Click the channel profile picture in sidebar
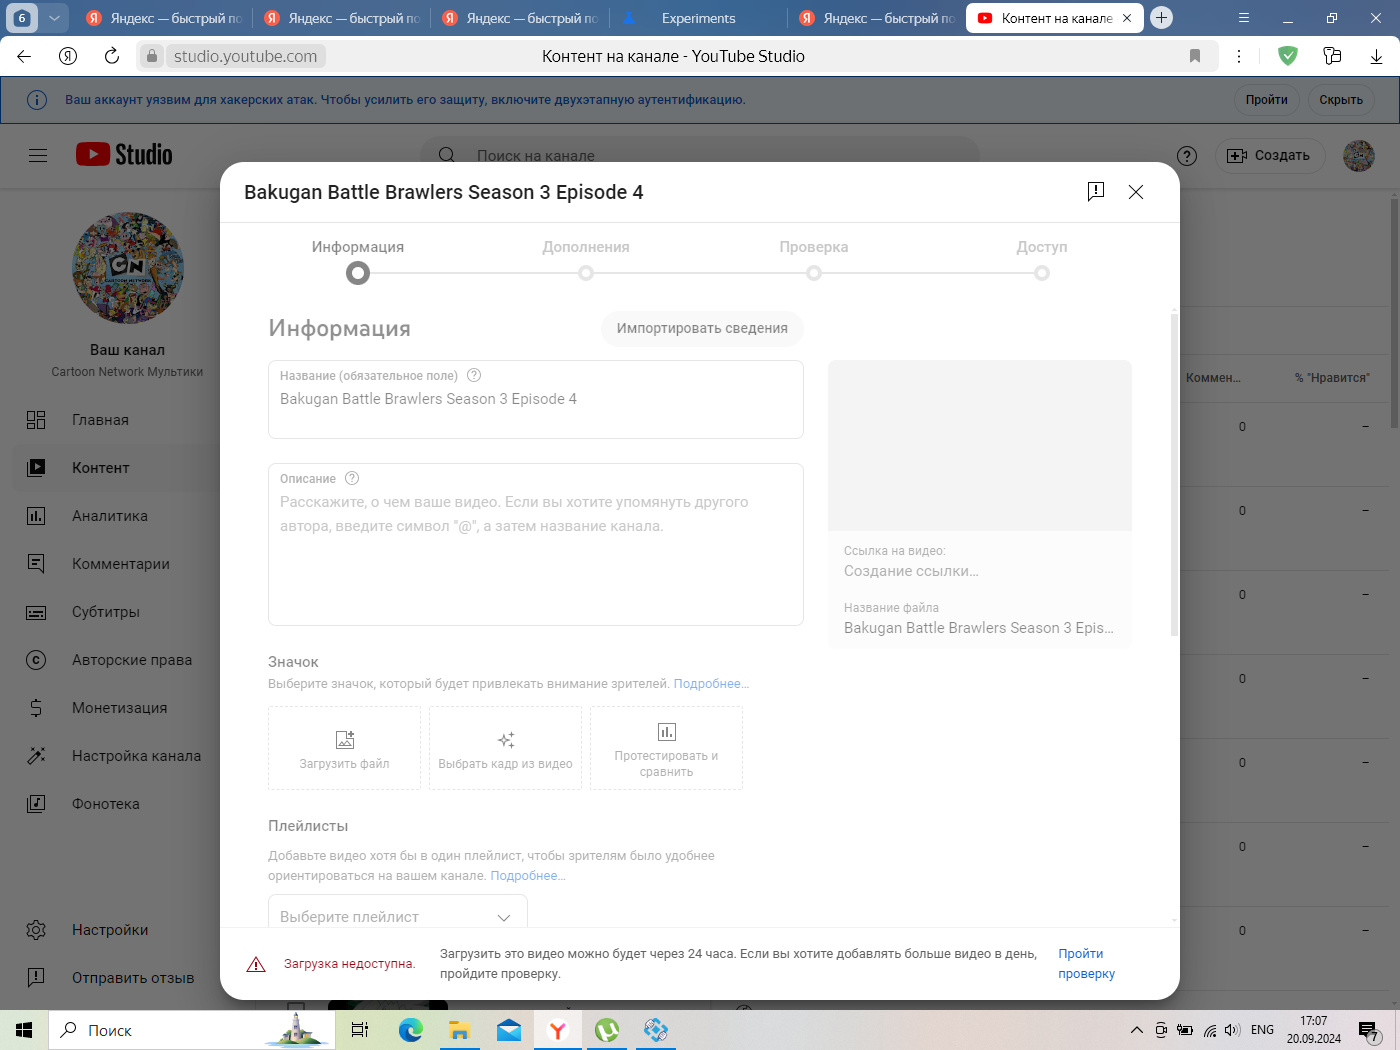1400x1050 pixels. pyautogui.click(x=128, y=268)
